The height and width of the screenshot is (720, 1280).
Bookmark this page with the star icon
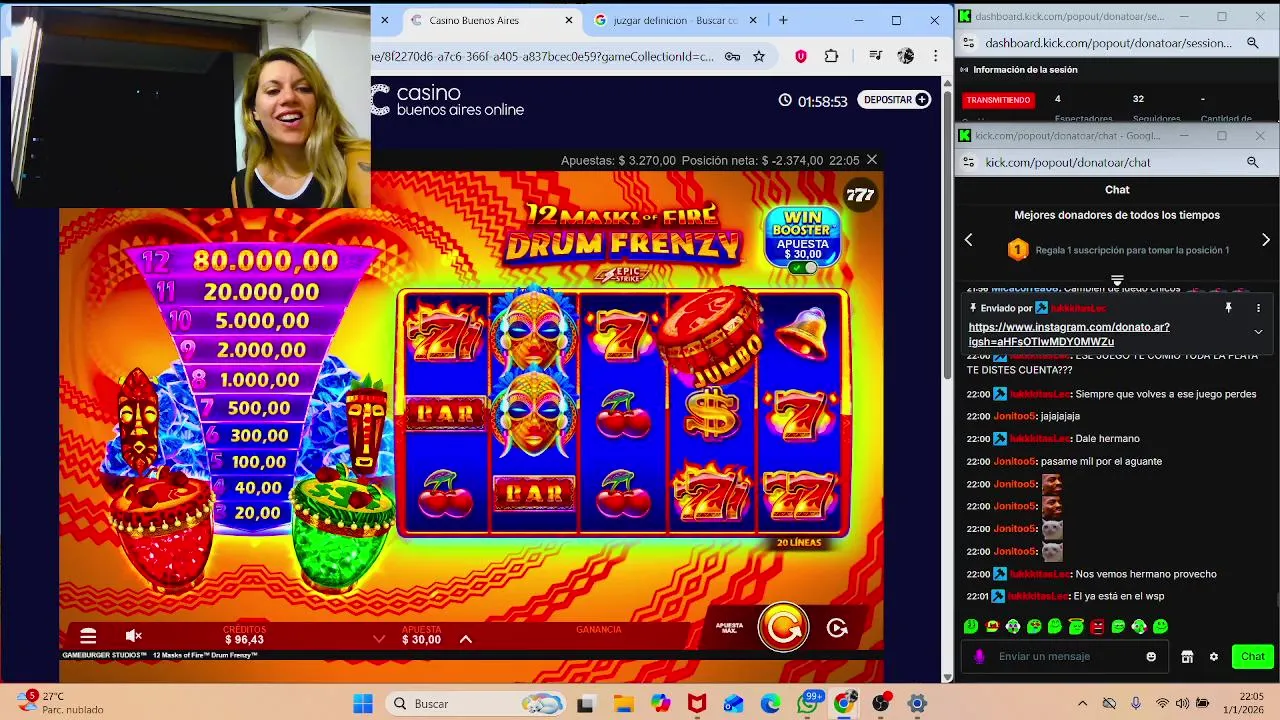(x=759, y=56)
